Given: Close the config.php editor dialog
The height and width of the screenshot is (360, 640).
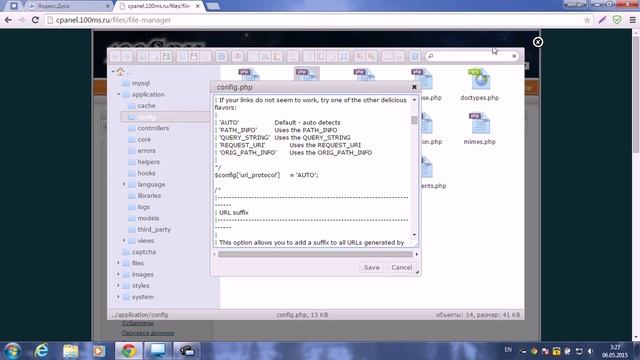Looking at the screenshot, I should pyautogui.click(x=414, y=87).
